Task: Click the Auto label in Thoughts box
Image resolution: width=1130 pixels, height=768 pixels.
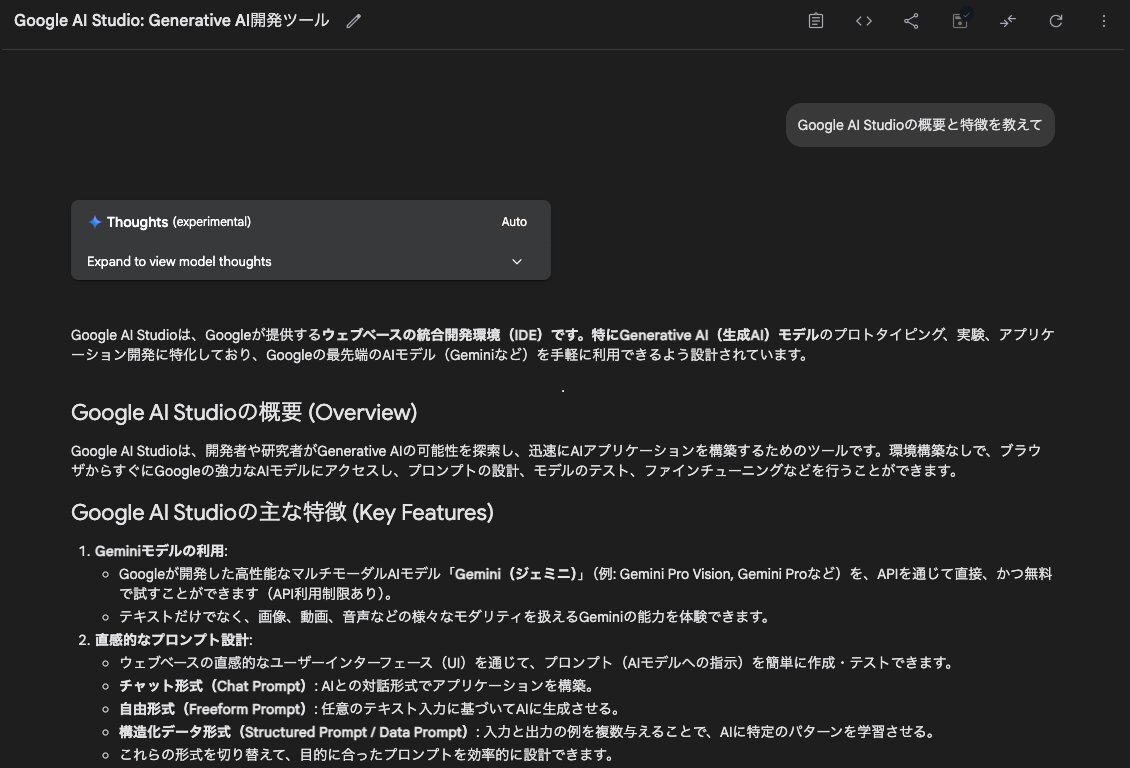Action: pyautogui.click(x=514, y=222)
